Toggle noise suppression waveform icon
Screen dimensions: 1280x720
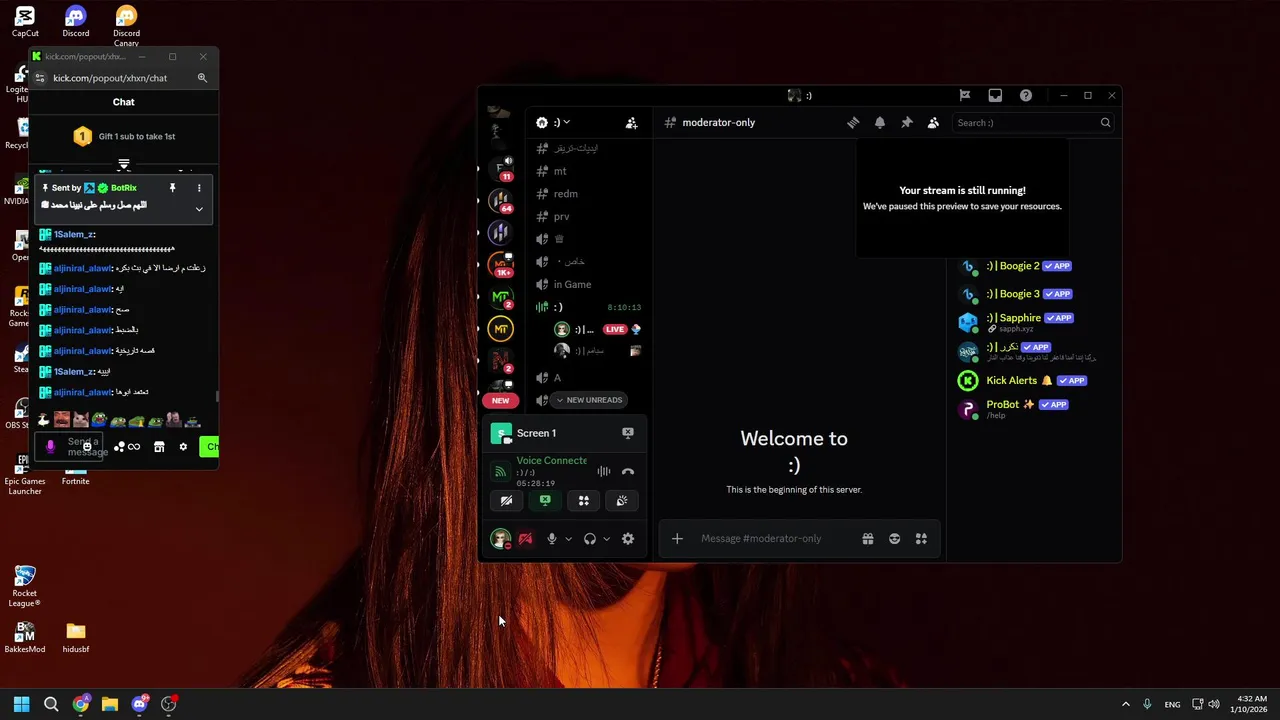pos(604,471)
